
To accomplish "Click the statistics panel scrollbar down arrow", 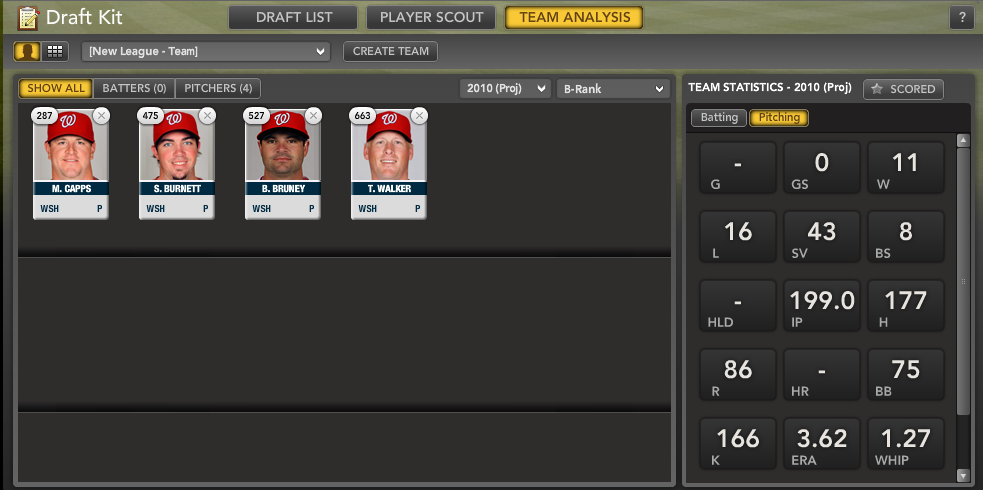I will (x=964, y=475).
